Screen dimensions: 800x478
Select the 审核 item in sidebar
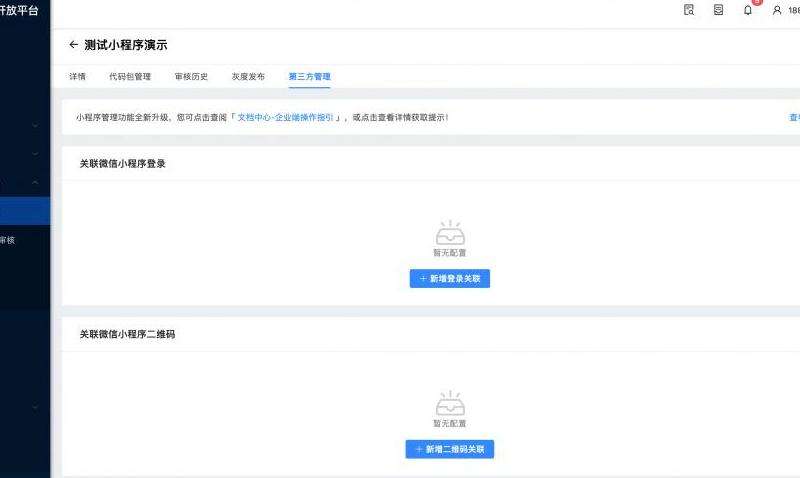tap(8, 240)
